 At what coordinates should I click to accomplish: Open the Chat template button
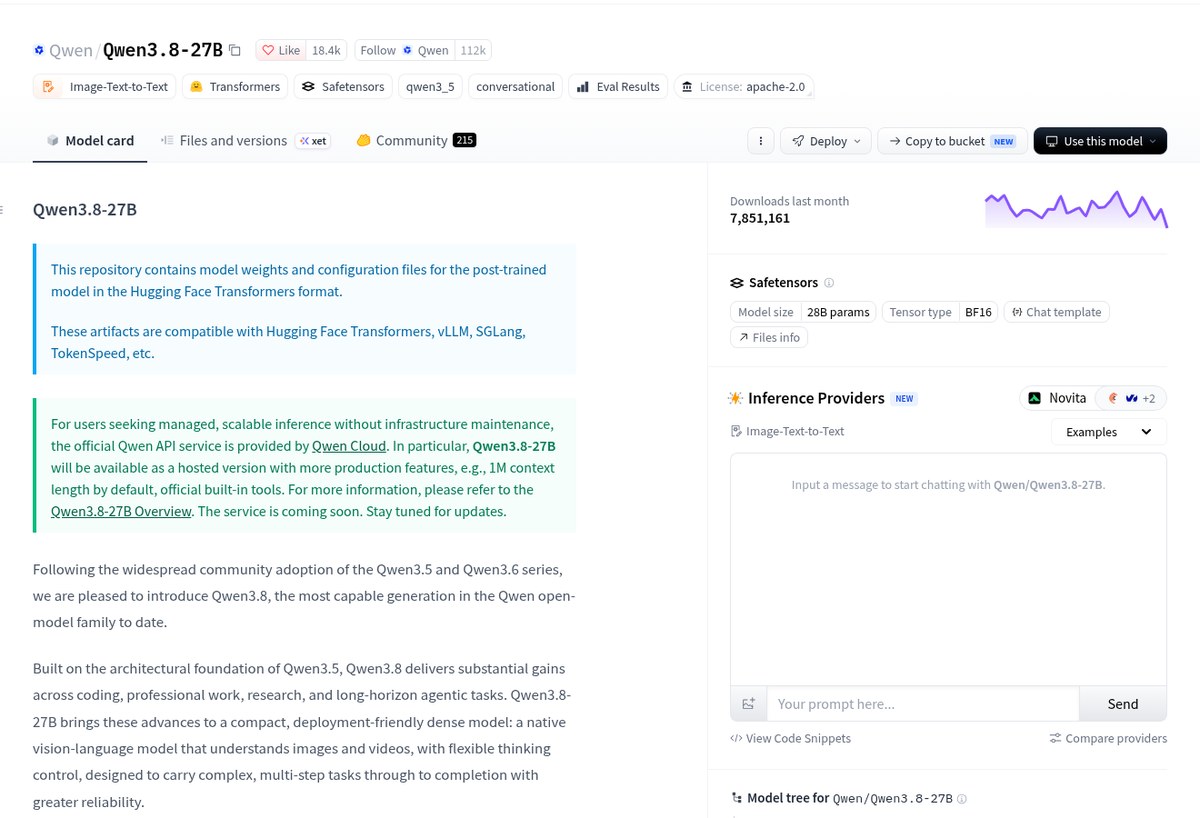coord(1056,312)
